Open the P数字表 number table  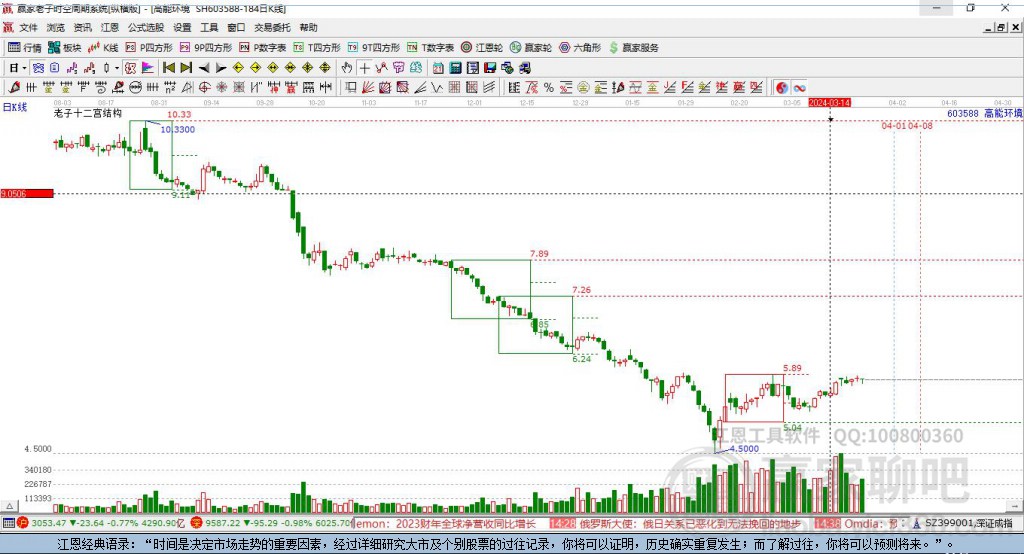coord(263,48)
